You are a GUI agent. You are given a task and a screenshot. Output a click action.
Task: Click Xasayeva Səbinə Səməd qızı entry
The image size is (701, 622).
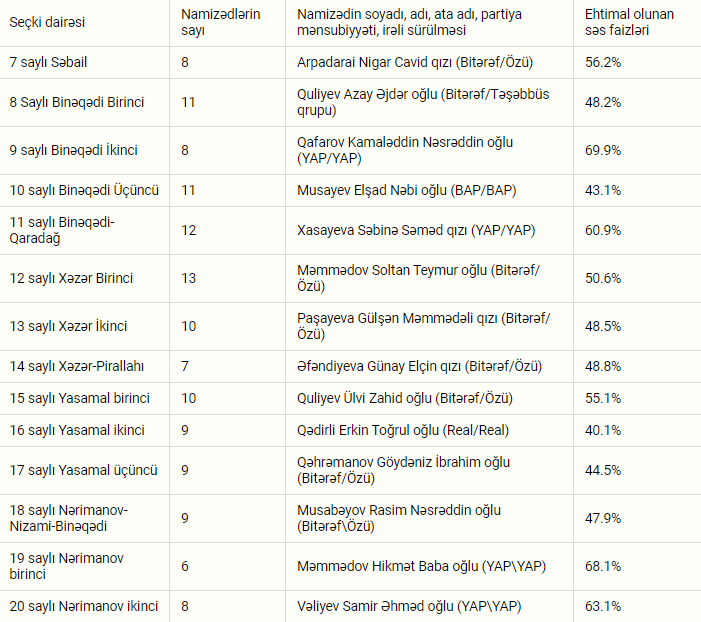pyautogui.click(x=416, y=230)
